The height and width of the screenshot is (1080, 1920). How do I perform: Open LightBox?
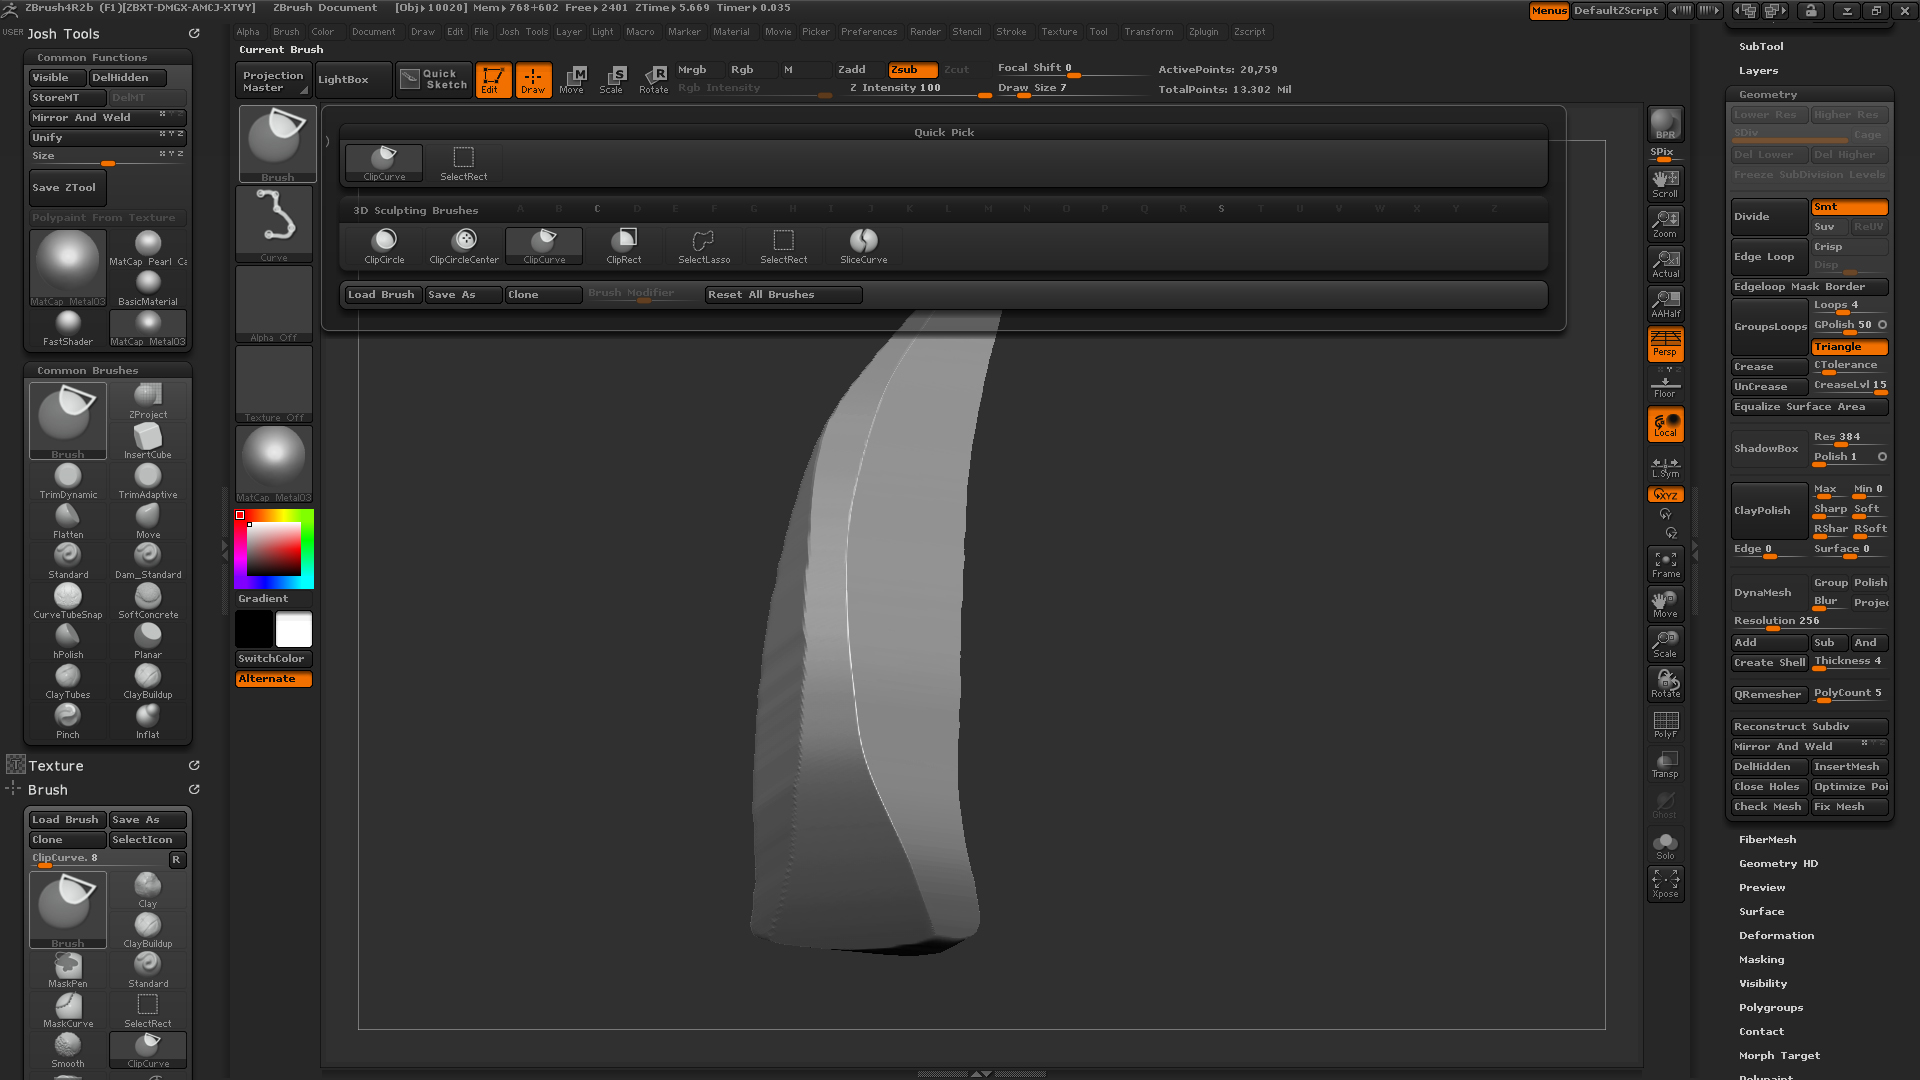coord(353,80)
